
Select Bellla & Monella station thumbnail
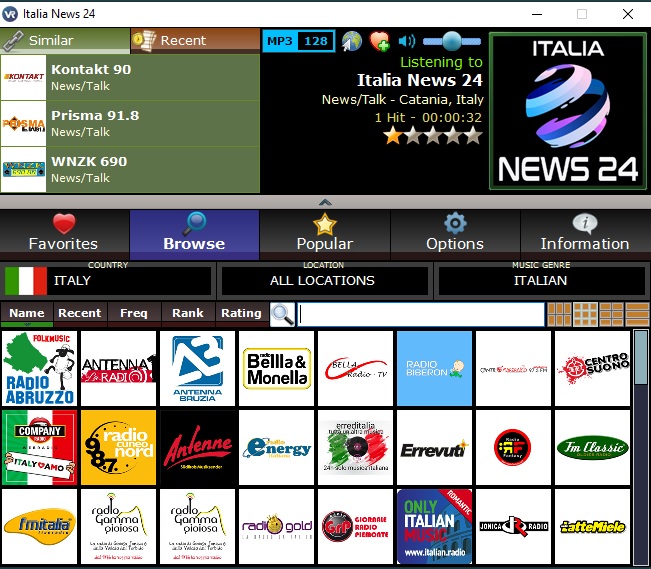pyautogui.click(x=277, y=368)
